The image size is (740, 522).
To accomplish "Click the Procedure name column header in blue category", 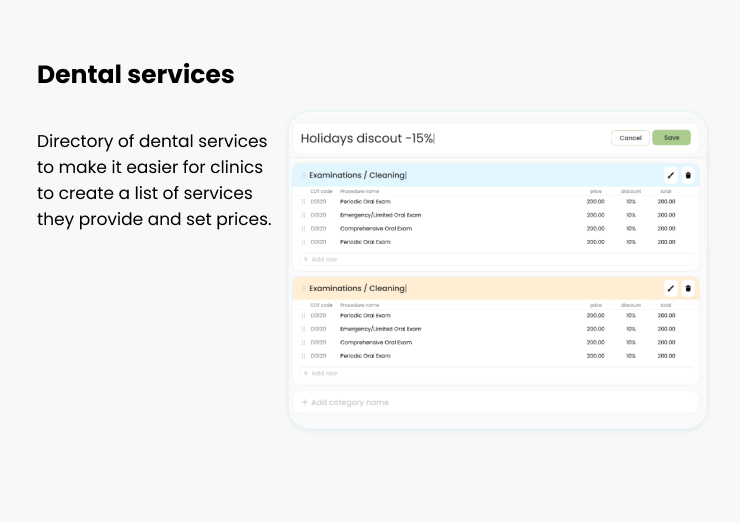I will pyautogui.click(x=360, y=192).
